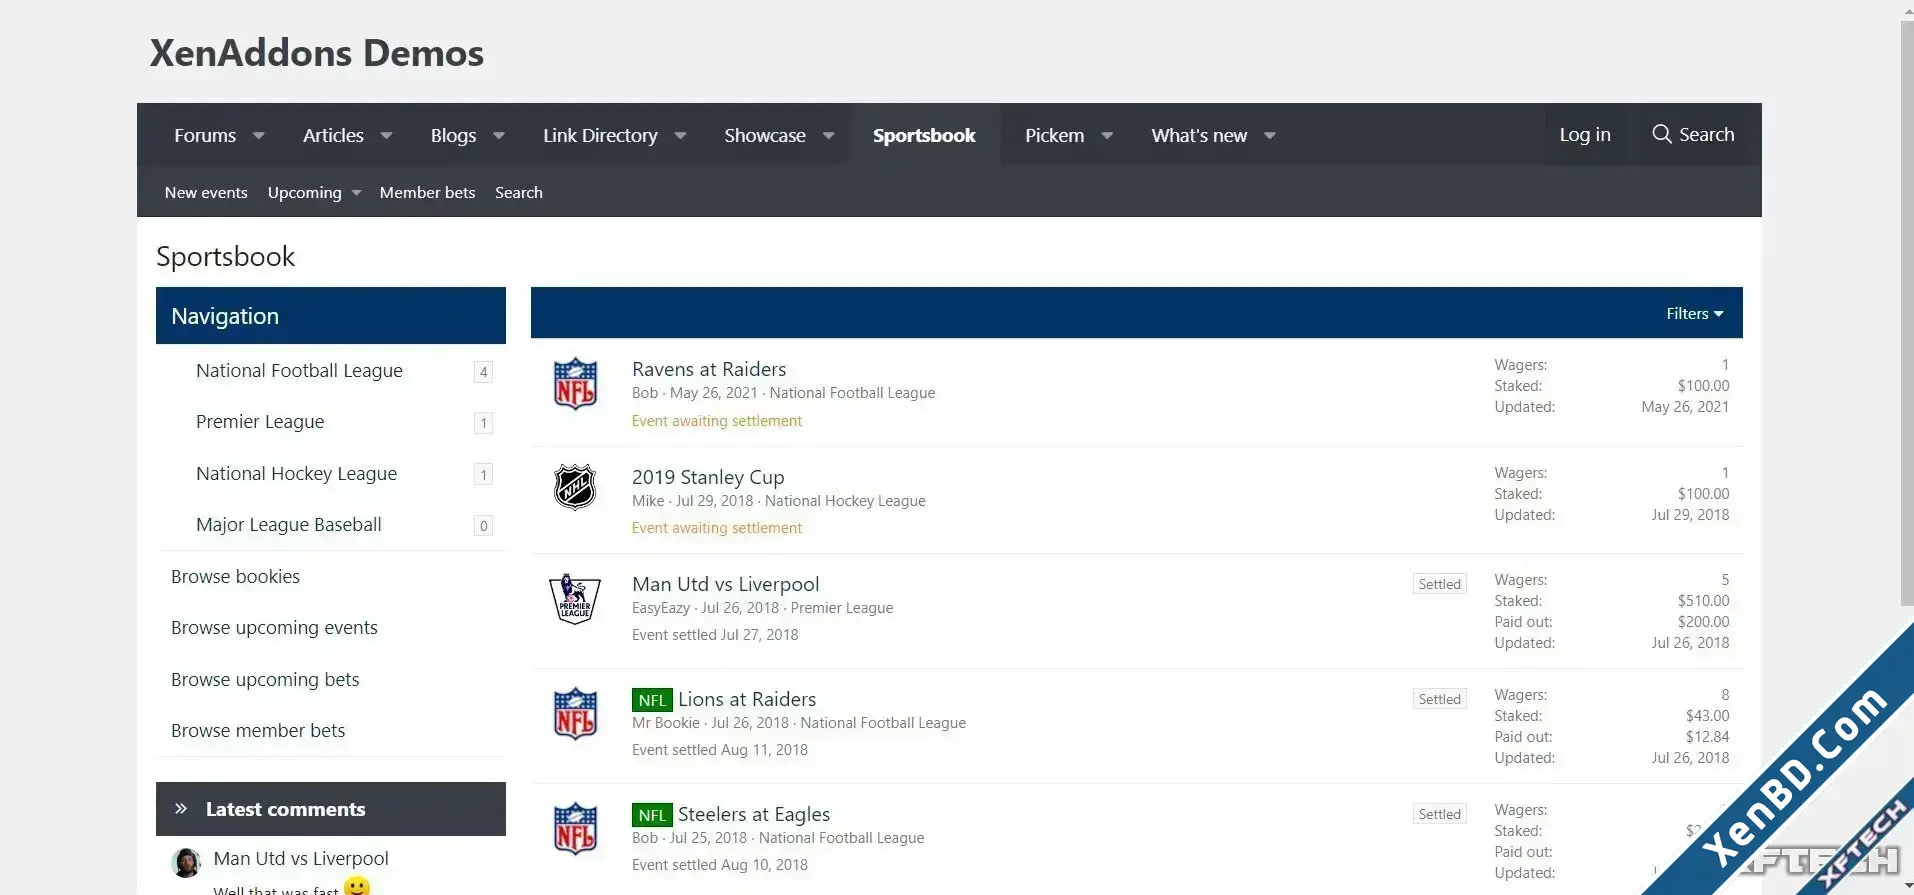Image resolution: width=1914 pixels, height=895 pixels.
Task: Click Browse upcoming events link
Action: [274, 628]
